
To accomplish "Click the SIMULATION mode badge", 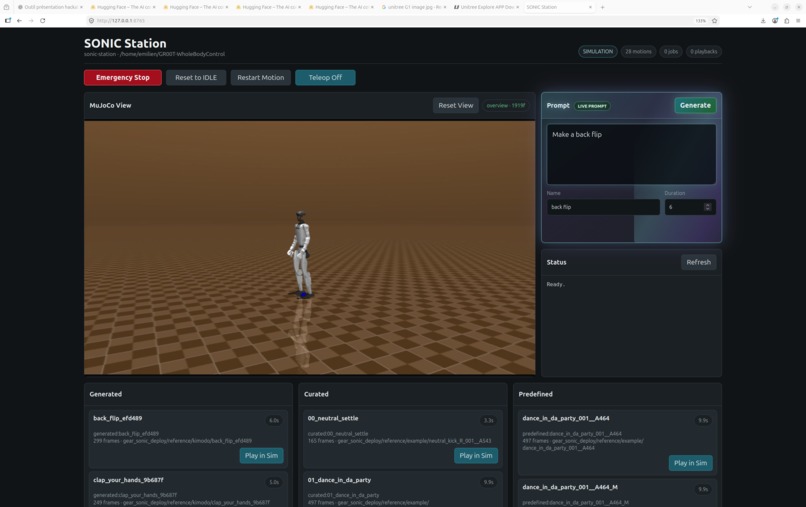I will click(597, 51).
